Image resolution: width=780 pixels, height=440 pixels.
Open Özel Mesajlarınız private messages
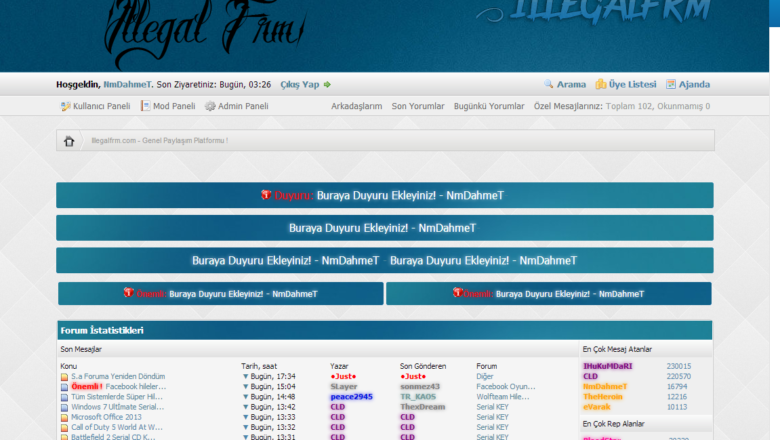click(x=568, y=106)
